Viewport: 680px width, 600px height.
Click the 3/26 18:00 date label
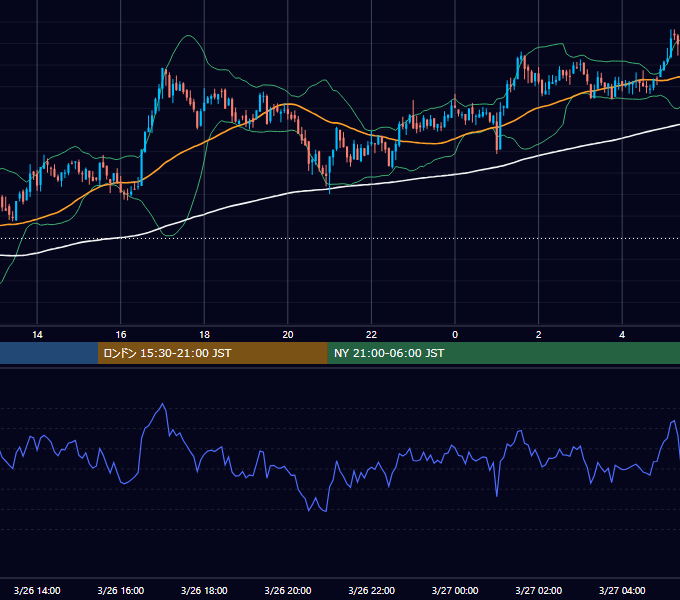click(x=204, y=590)
